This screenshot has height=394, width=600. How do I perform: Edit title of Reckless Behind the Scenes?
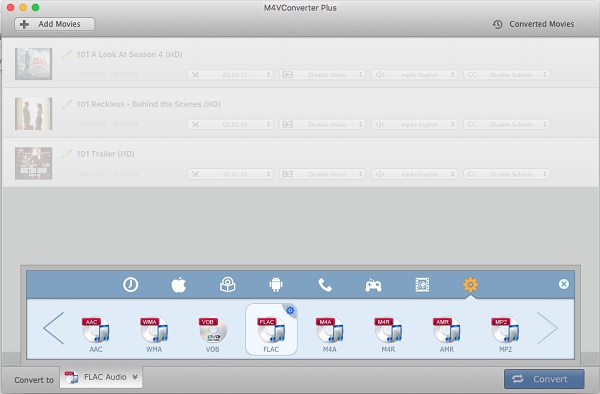(x=67, y=104)
